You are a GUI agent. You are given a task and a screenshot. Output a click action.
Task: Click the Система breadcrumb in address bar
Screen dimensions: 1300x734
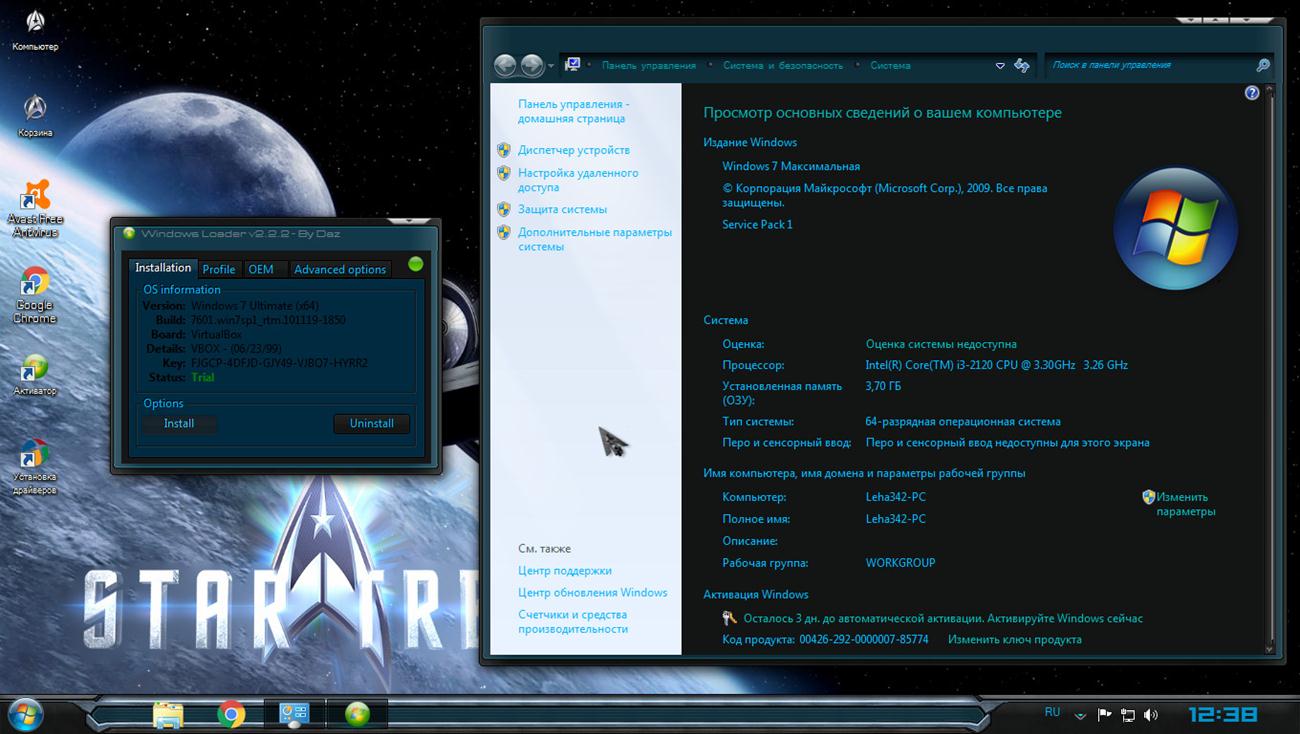tap(890, 66)
